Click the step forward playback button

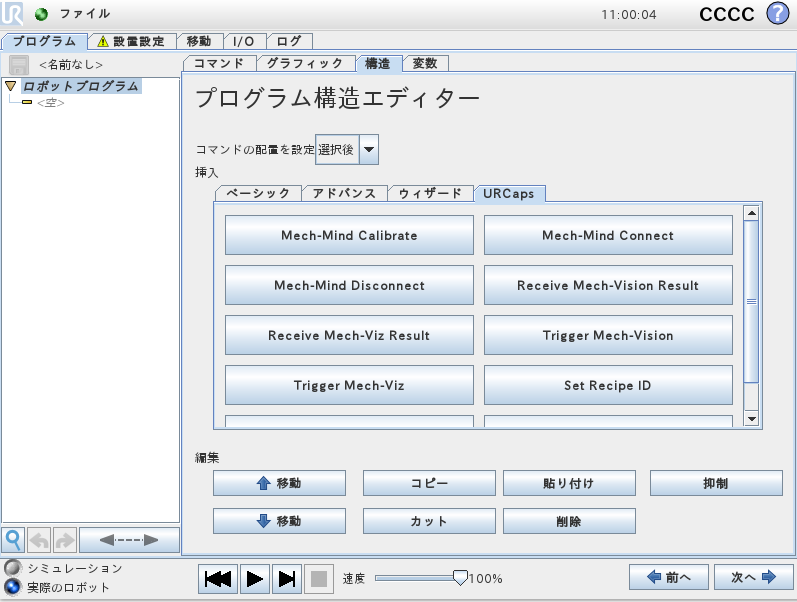pos(287,579)
